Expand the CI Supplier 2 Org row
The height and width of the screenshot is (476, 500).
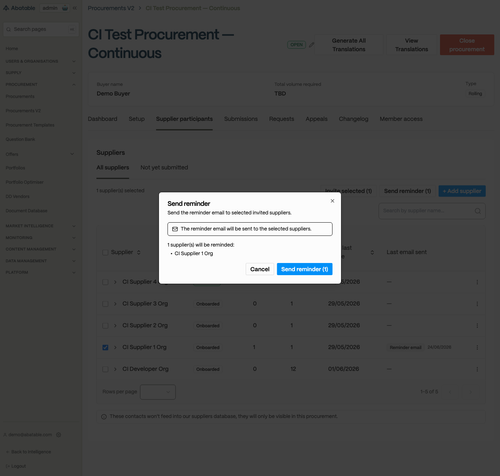pos(115,325)
